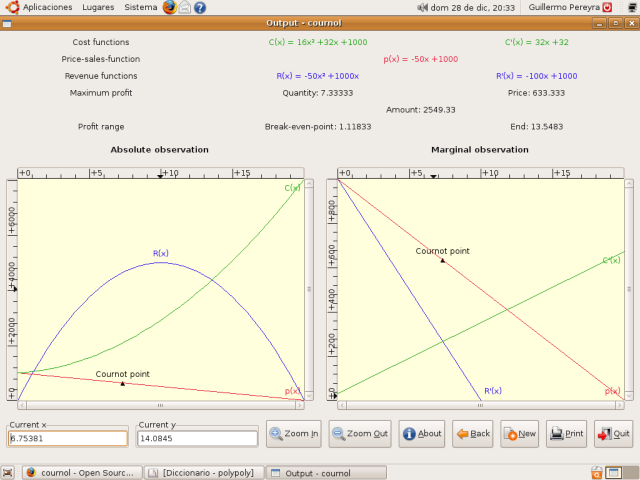
Task: Click the workspace switcher icon
Action: pyautogui.click(x=613, y=472)
